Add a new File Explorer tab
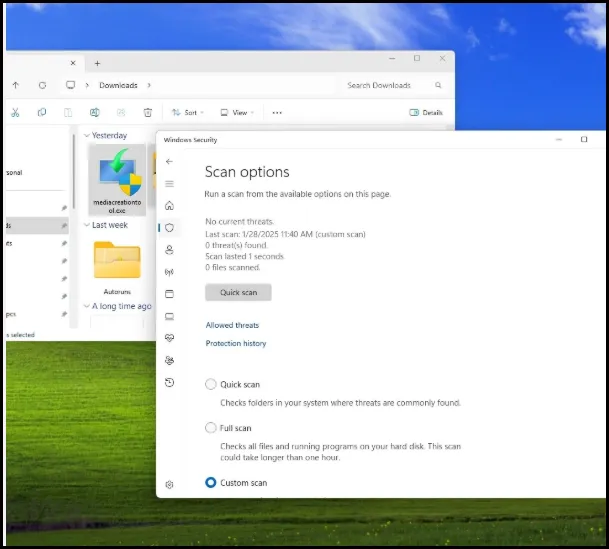The image size is (609, 549). 97,63
